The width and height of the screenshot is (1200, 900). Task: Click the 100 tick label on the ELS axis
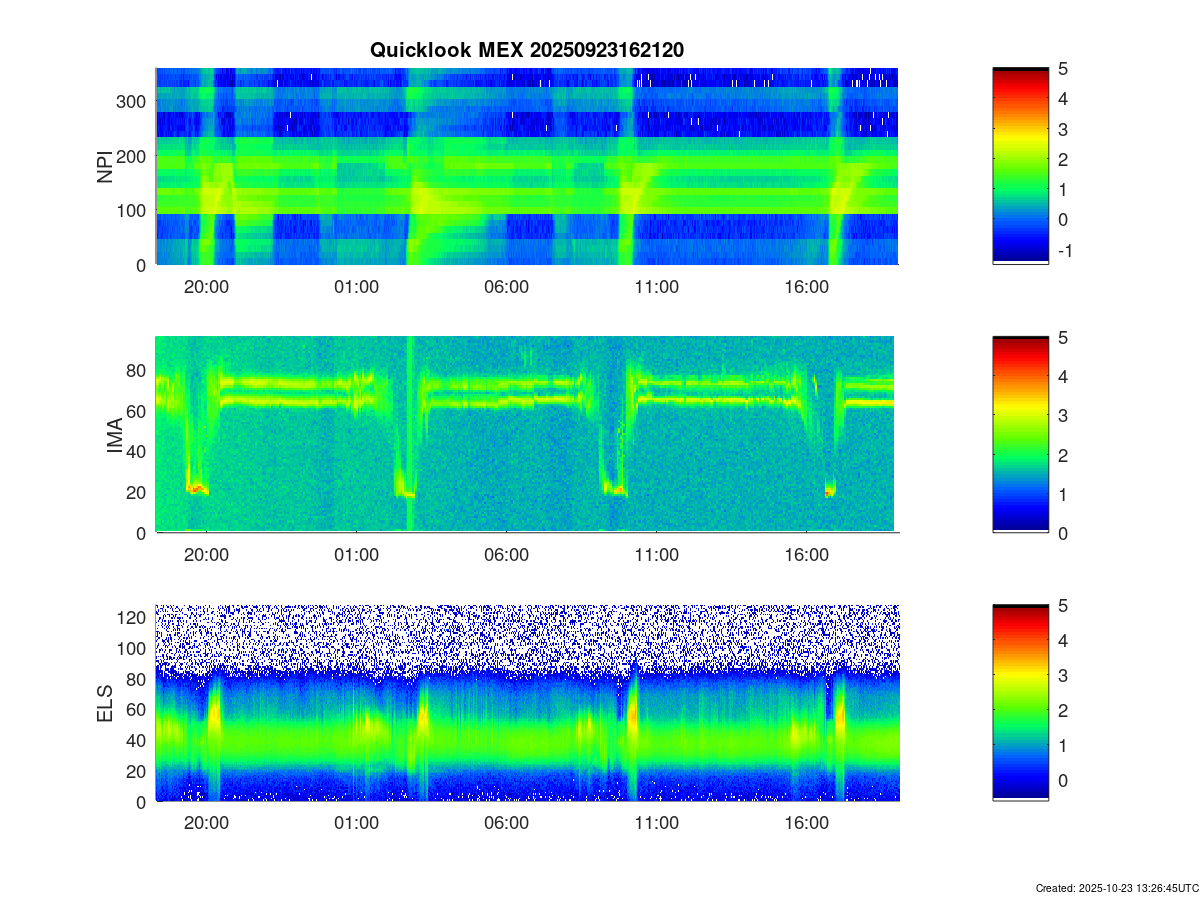pos(133,648)
